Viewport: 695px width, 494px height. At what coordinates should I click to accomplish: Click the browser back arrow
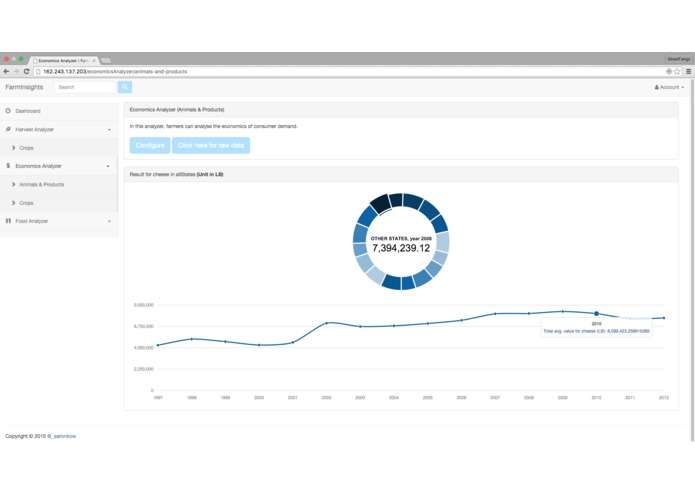(6, 71)
